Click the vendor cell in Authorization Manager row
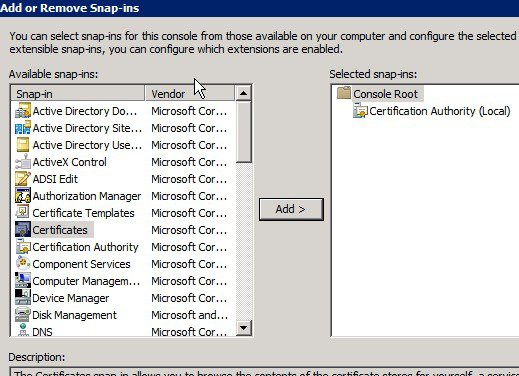The height and width of the screenshot is (376, 519). click(x=189, y=196)
